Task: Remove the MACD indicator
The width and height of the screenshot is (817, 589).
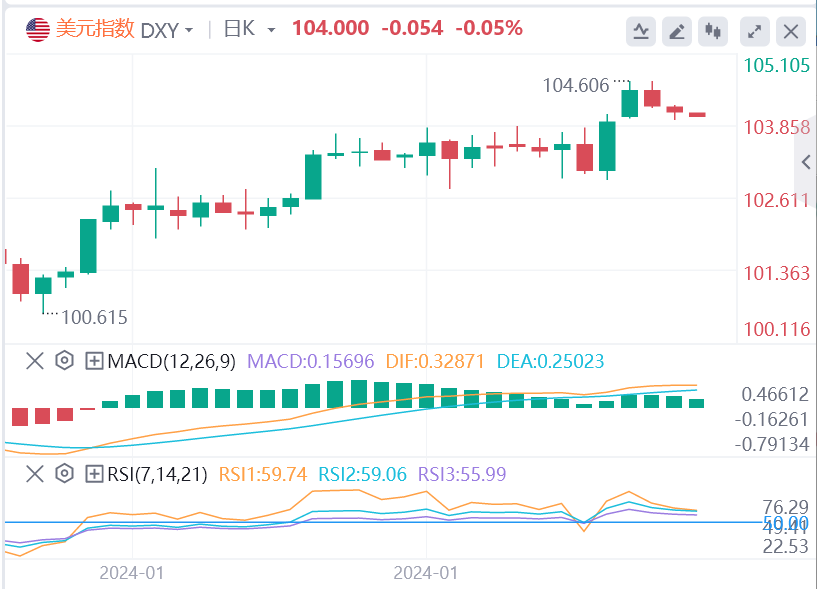Action: 35,361
